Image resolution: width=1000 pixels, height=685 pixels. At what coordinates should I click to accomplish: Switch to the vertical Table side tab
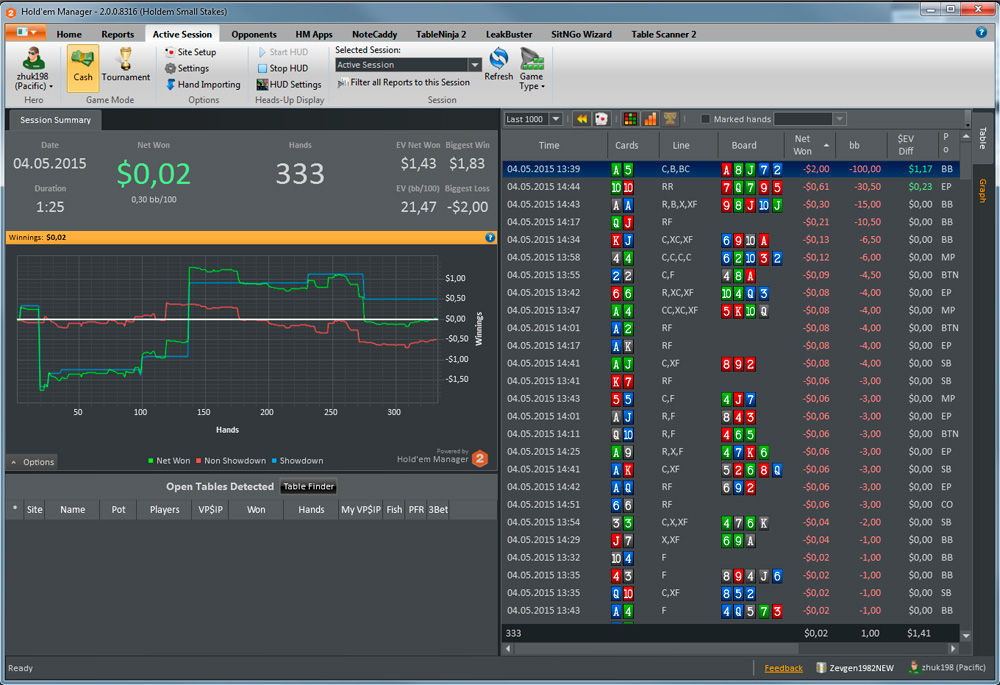(x=983, y=137)
